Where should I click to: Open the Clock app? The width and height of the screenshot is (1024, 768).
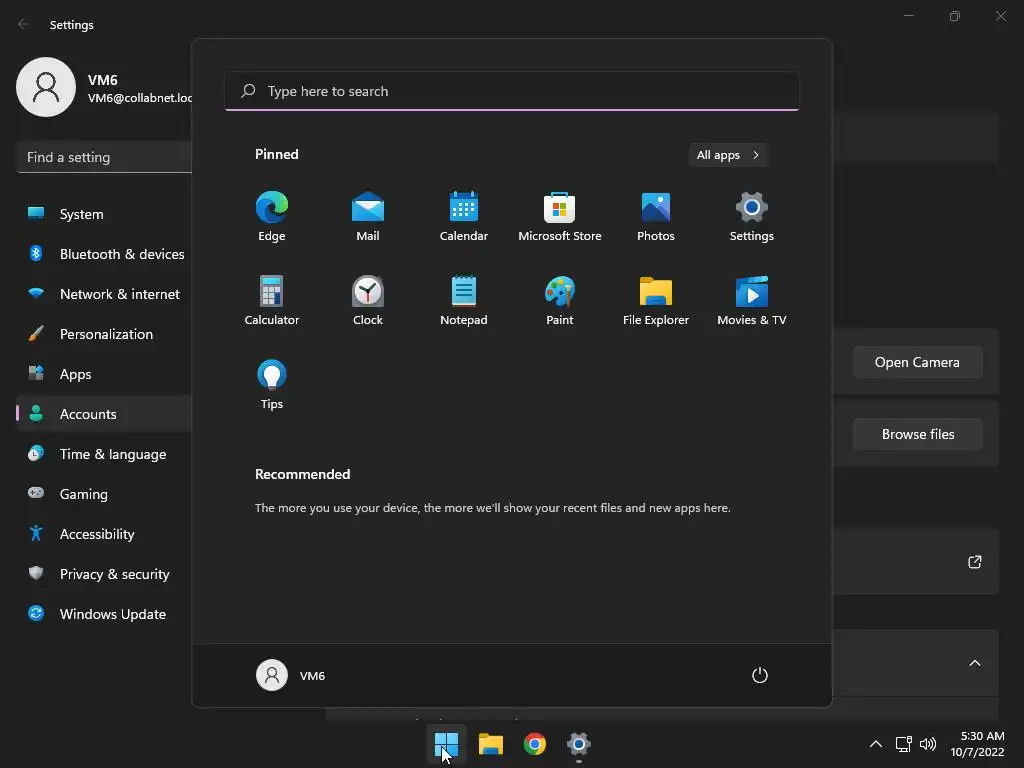[368, 300]
